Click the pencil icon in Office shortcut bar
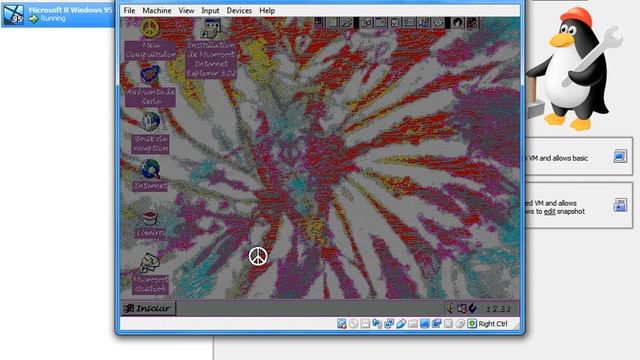The height and width of the screenshot is (360, 640). [347, 23]
